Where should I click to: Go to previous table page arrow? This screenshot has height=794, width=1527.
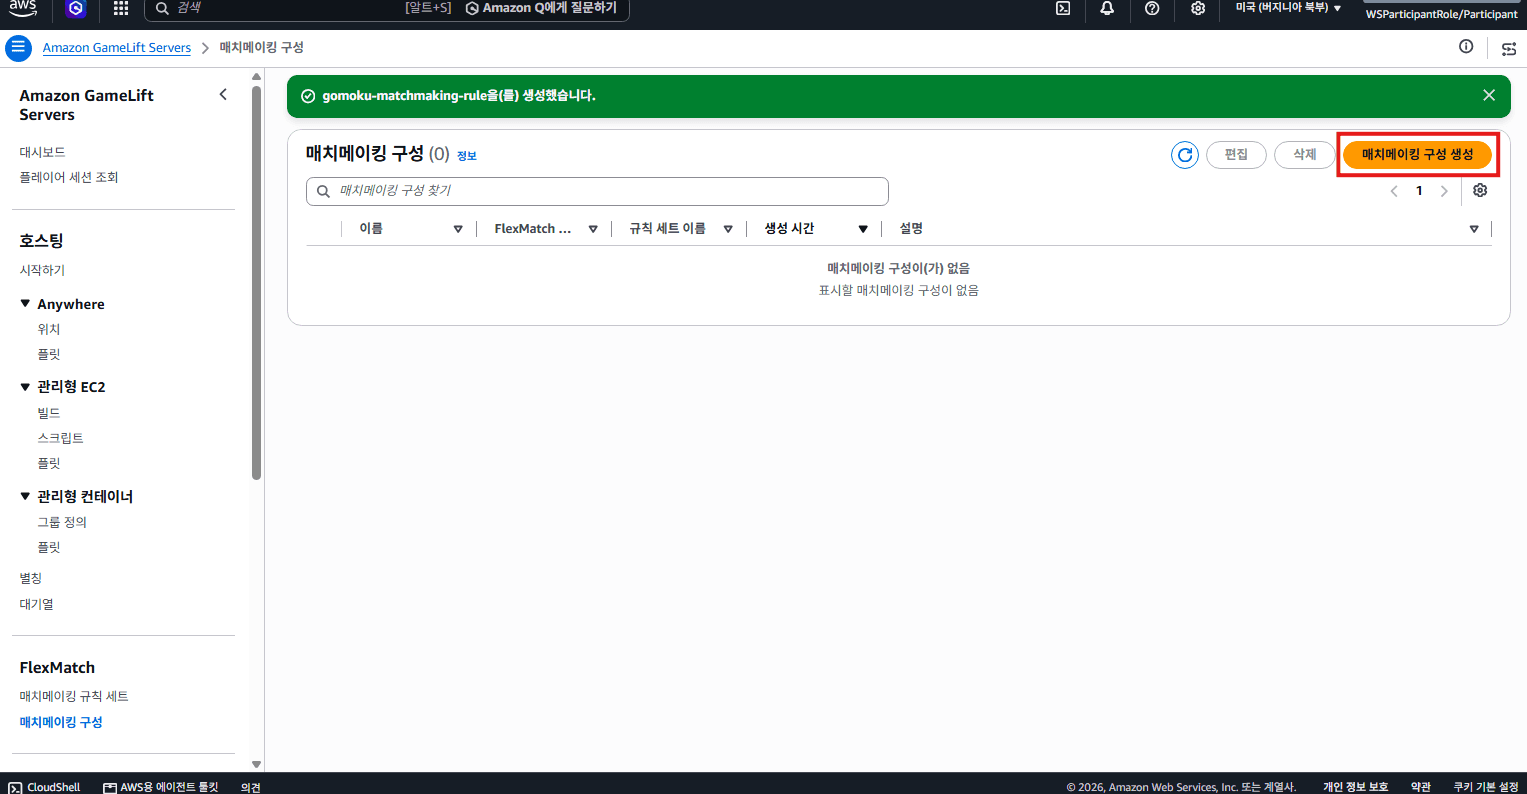1394,191
